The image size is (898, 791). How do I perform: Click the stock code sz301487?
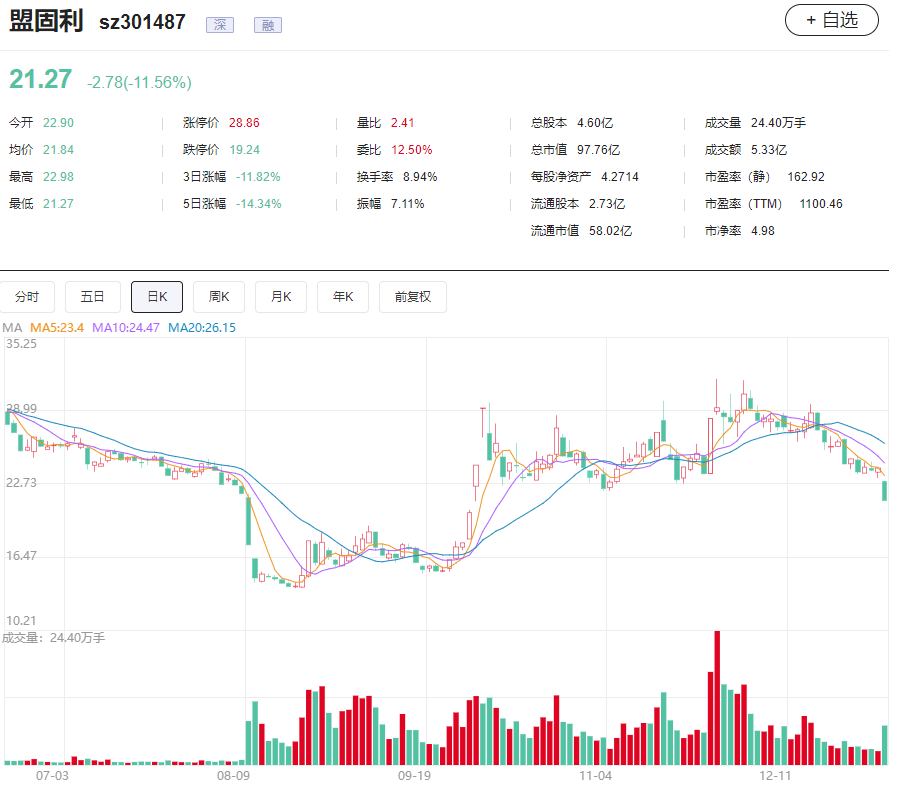(x=142, y=22)
